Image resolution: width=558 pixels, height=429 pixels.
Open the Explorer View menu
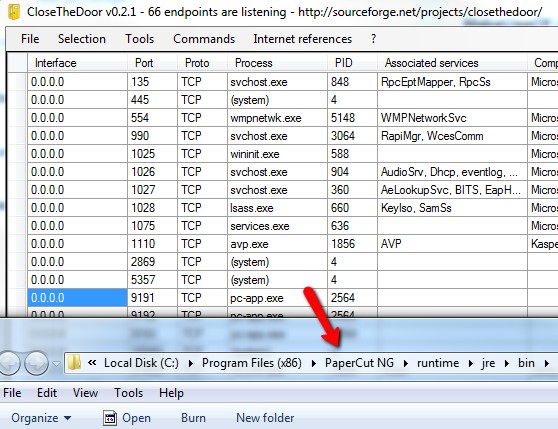[x=85, y=393]
